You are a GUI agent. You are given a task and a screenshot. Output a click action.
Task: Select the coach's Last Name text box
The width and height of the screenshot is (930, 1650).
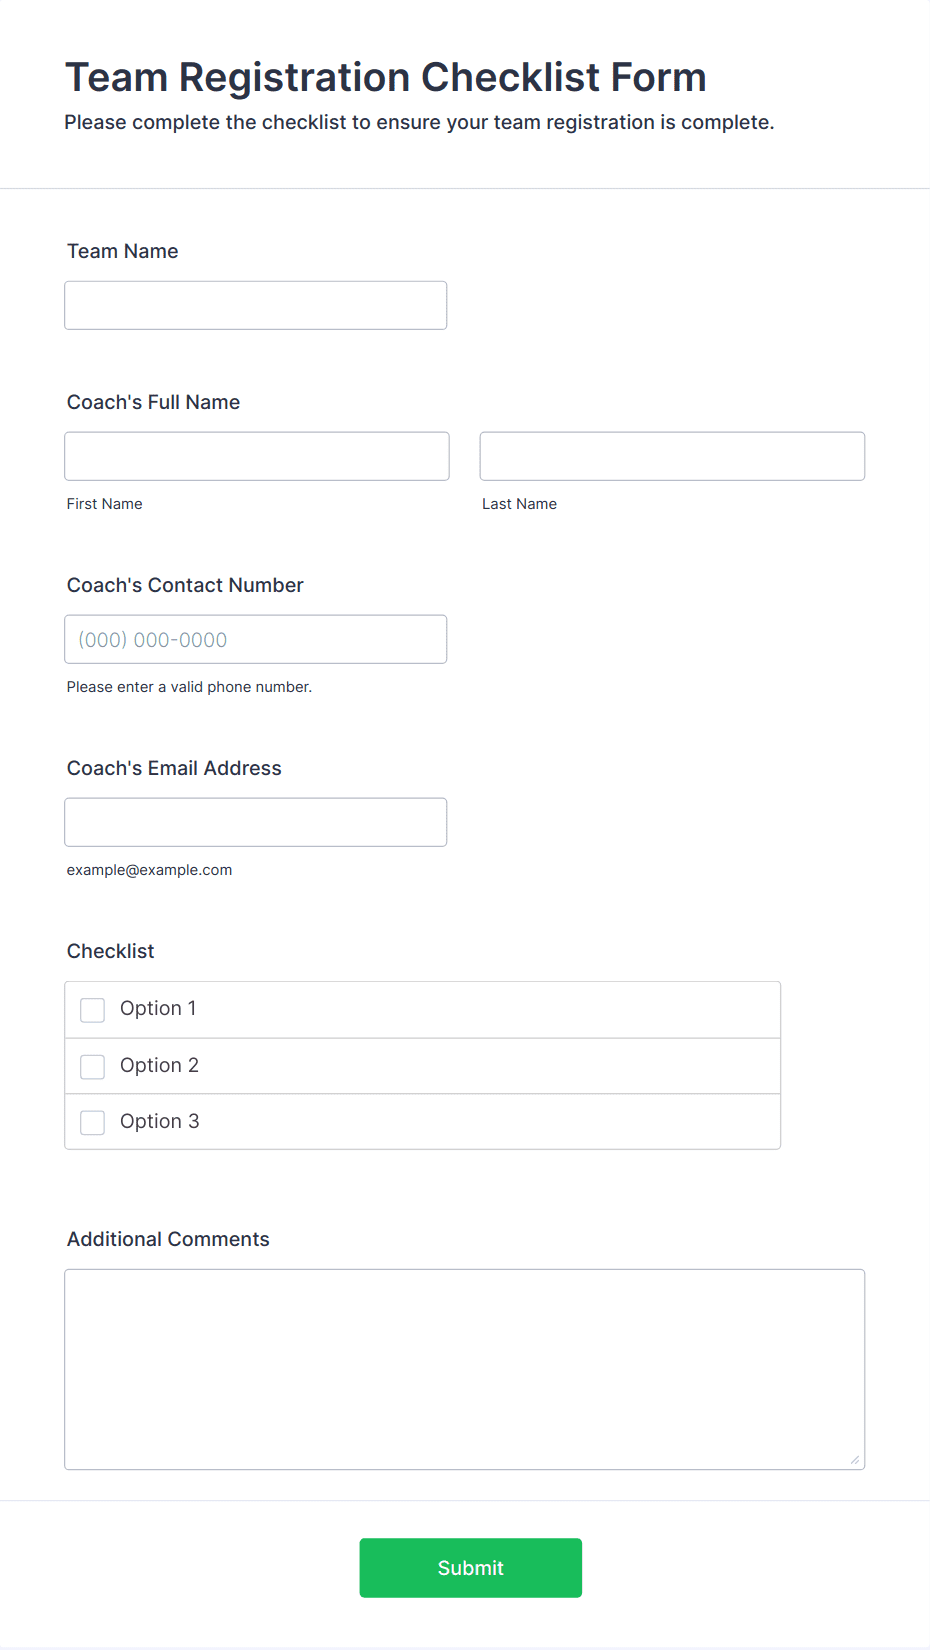pyautogui.click(x=672, y=456)
